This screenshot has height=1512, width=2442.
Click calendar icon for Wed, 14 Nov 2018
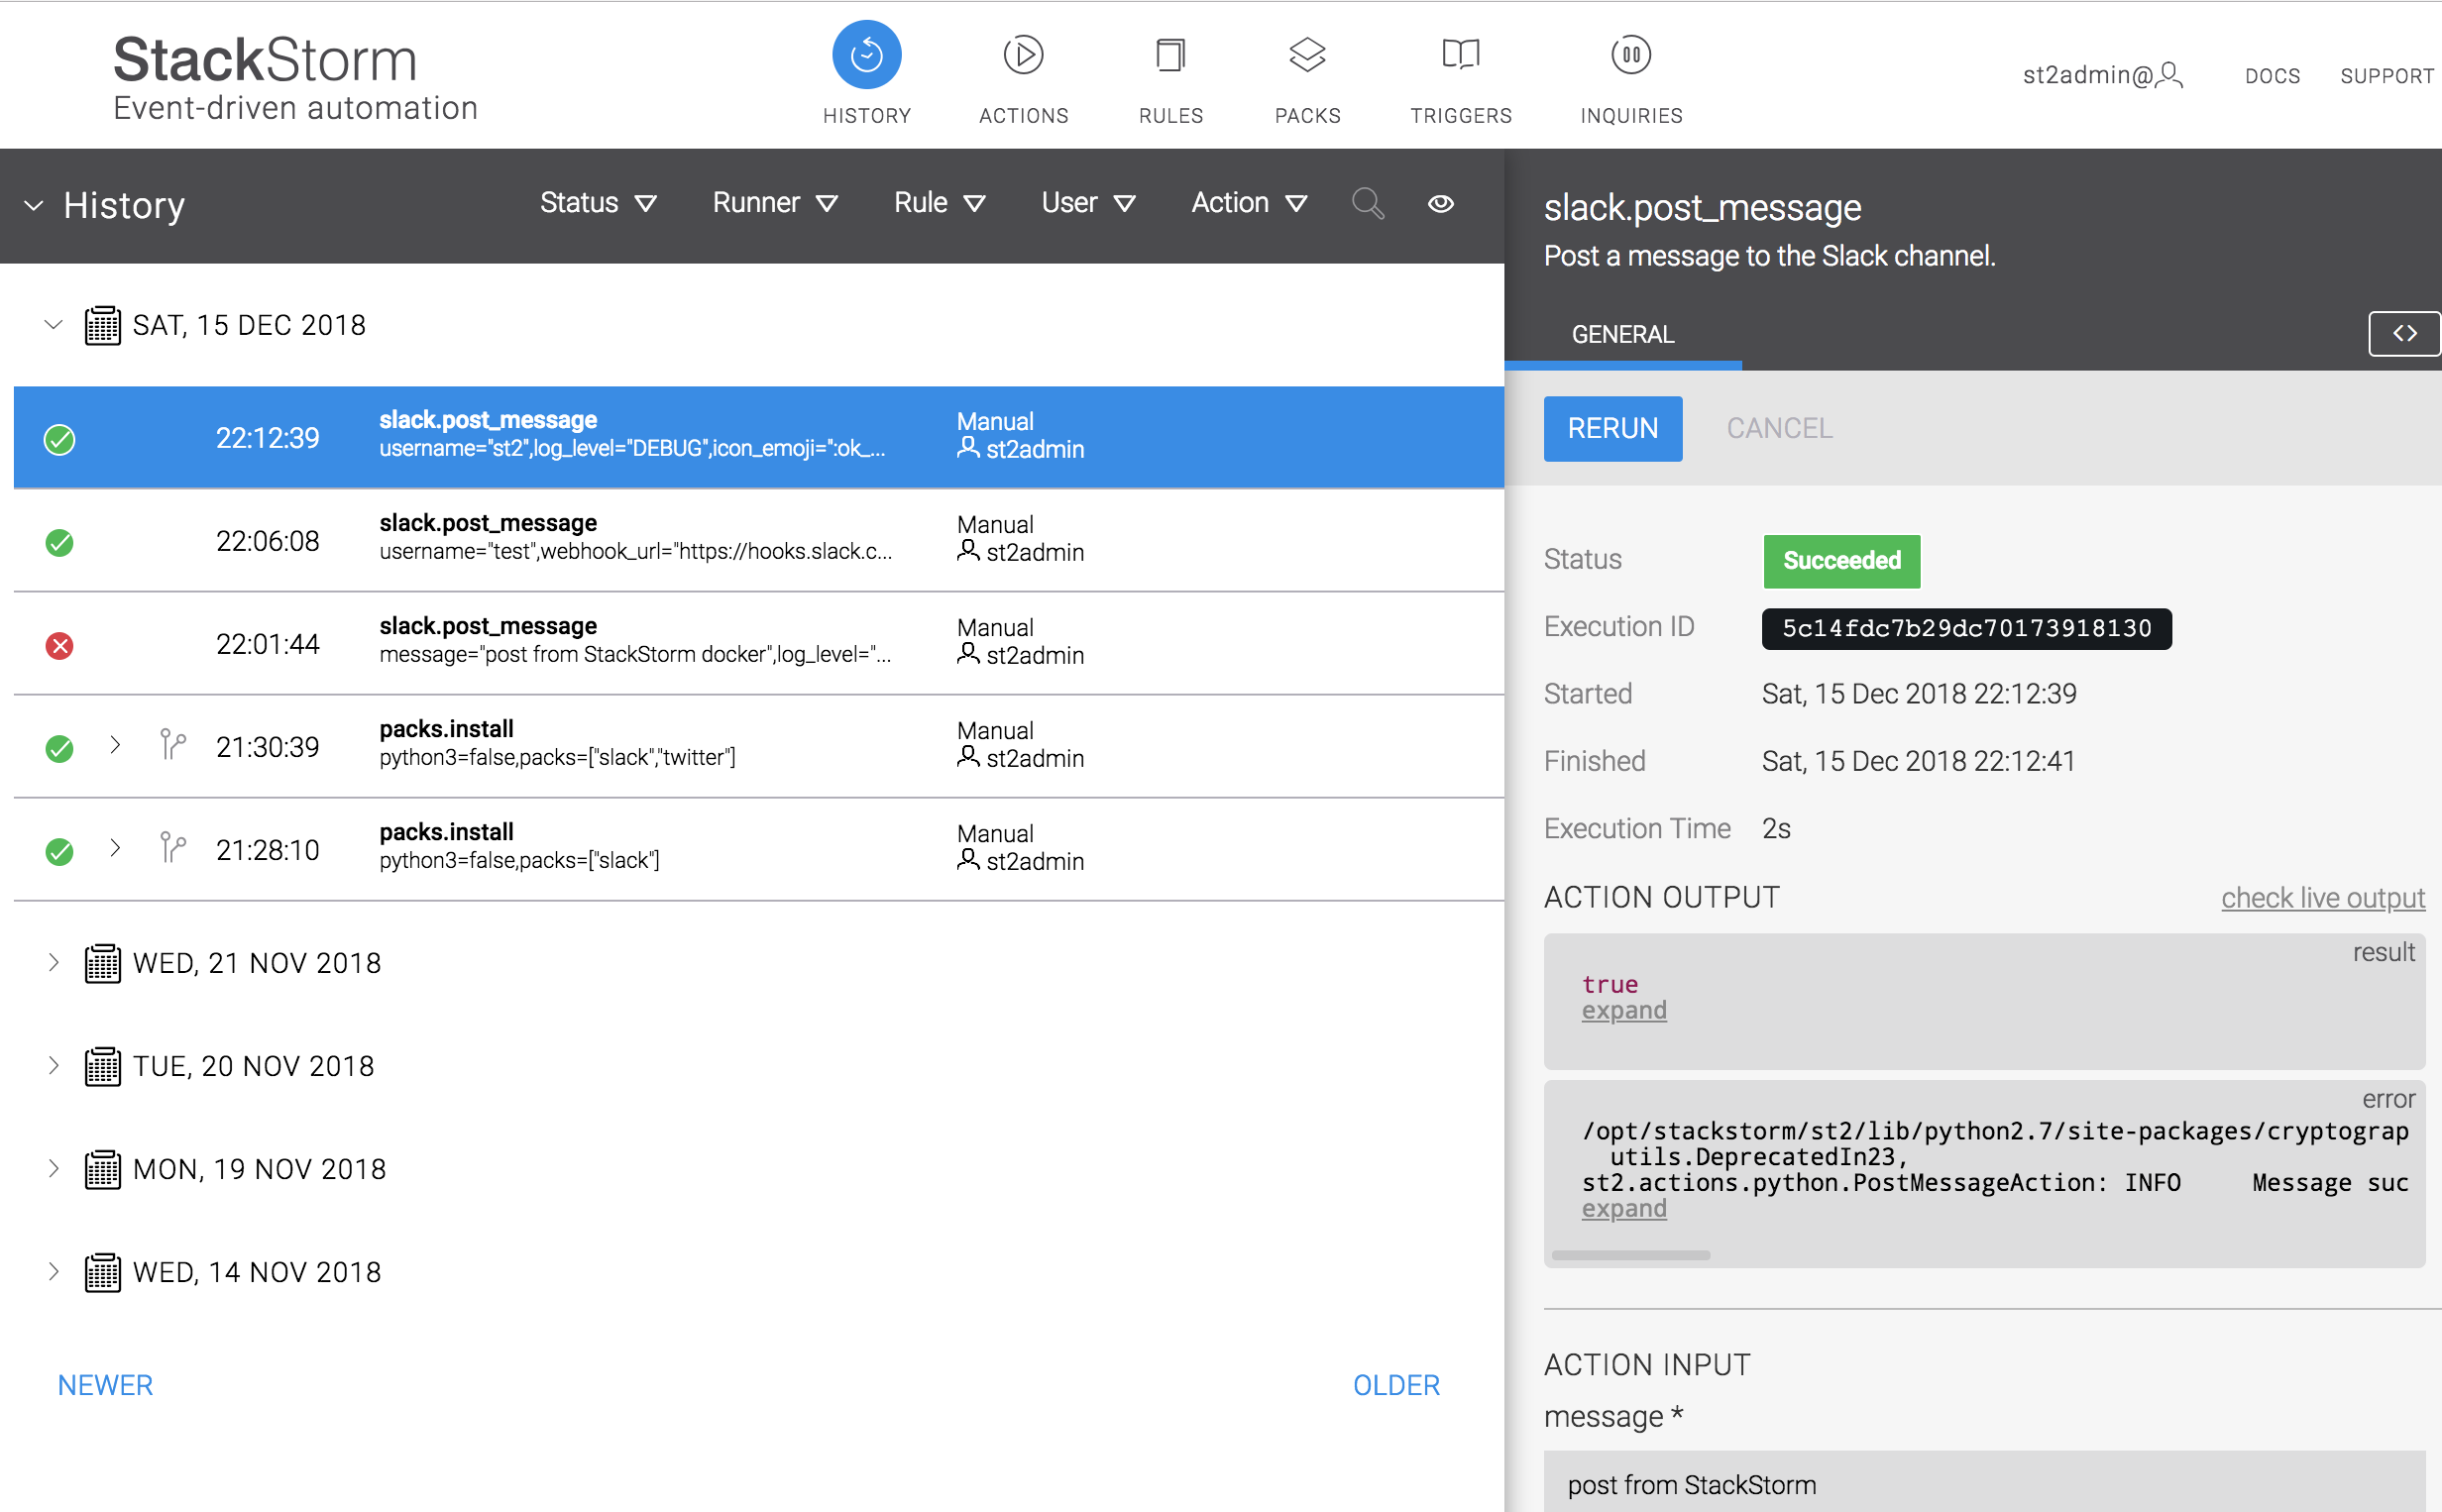pyautogui.click(x=102, y=1272)
